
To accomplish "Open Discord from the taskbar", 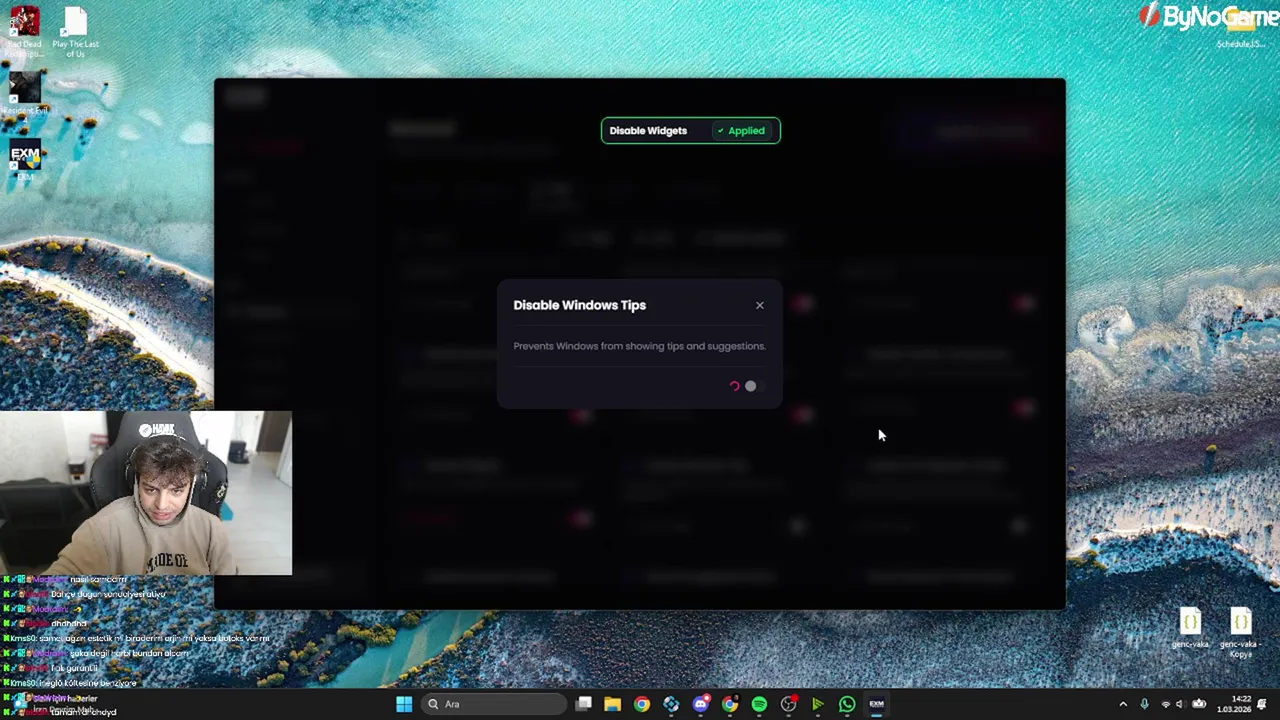I will pyautogui.click(x=701, y=704).
